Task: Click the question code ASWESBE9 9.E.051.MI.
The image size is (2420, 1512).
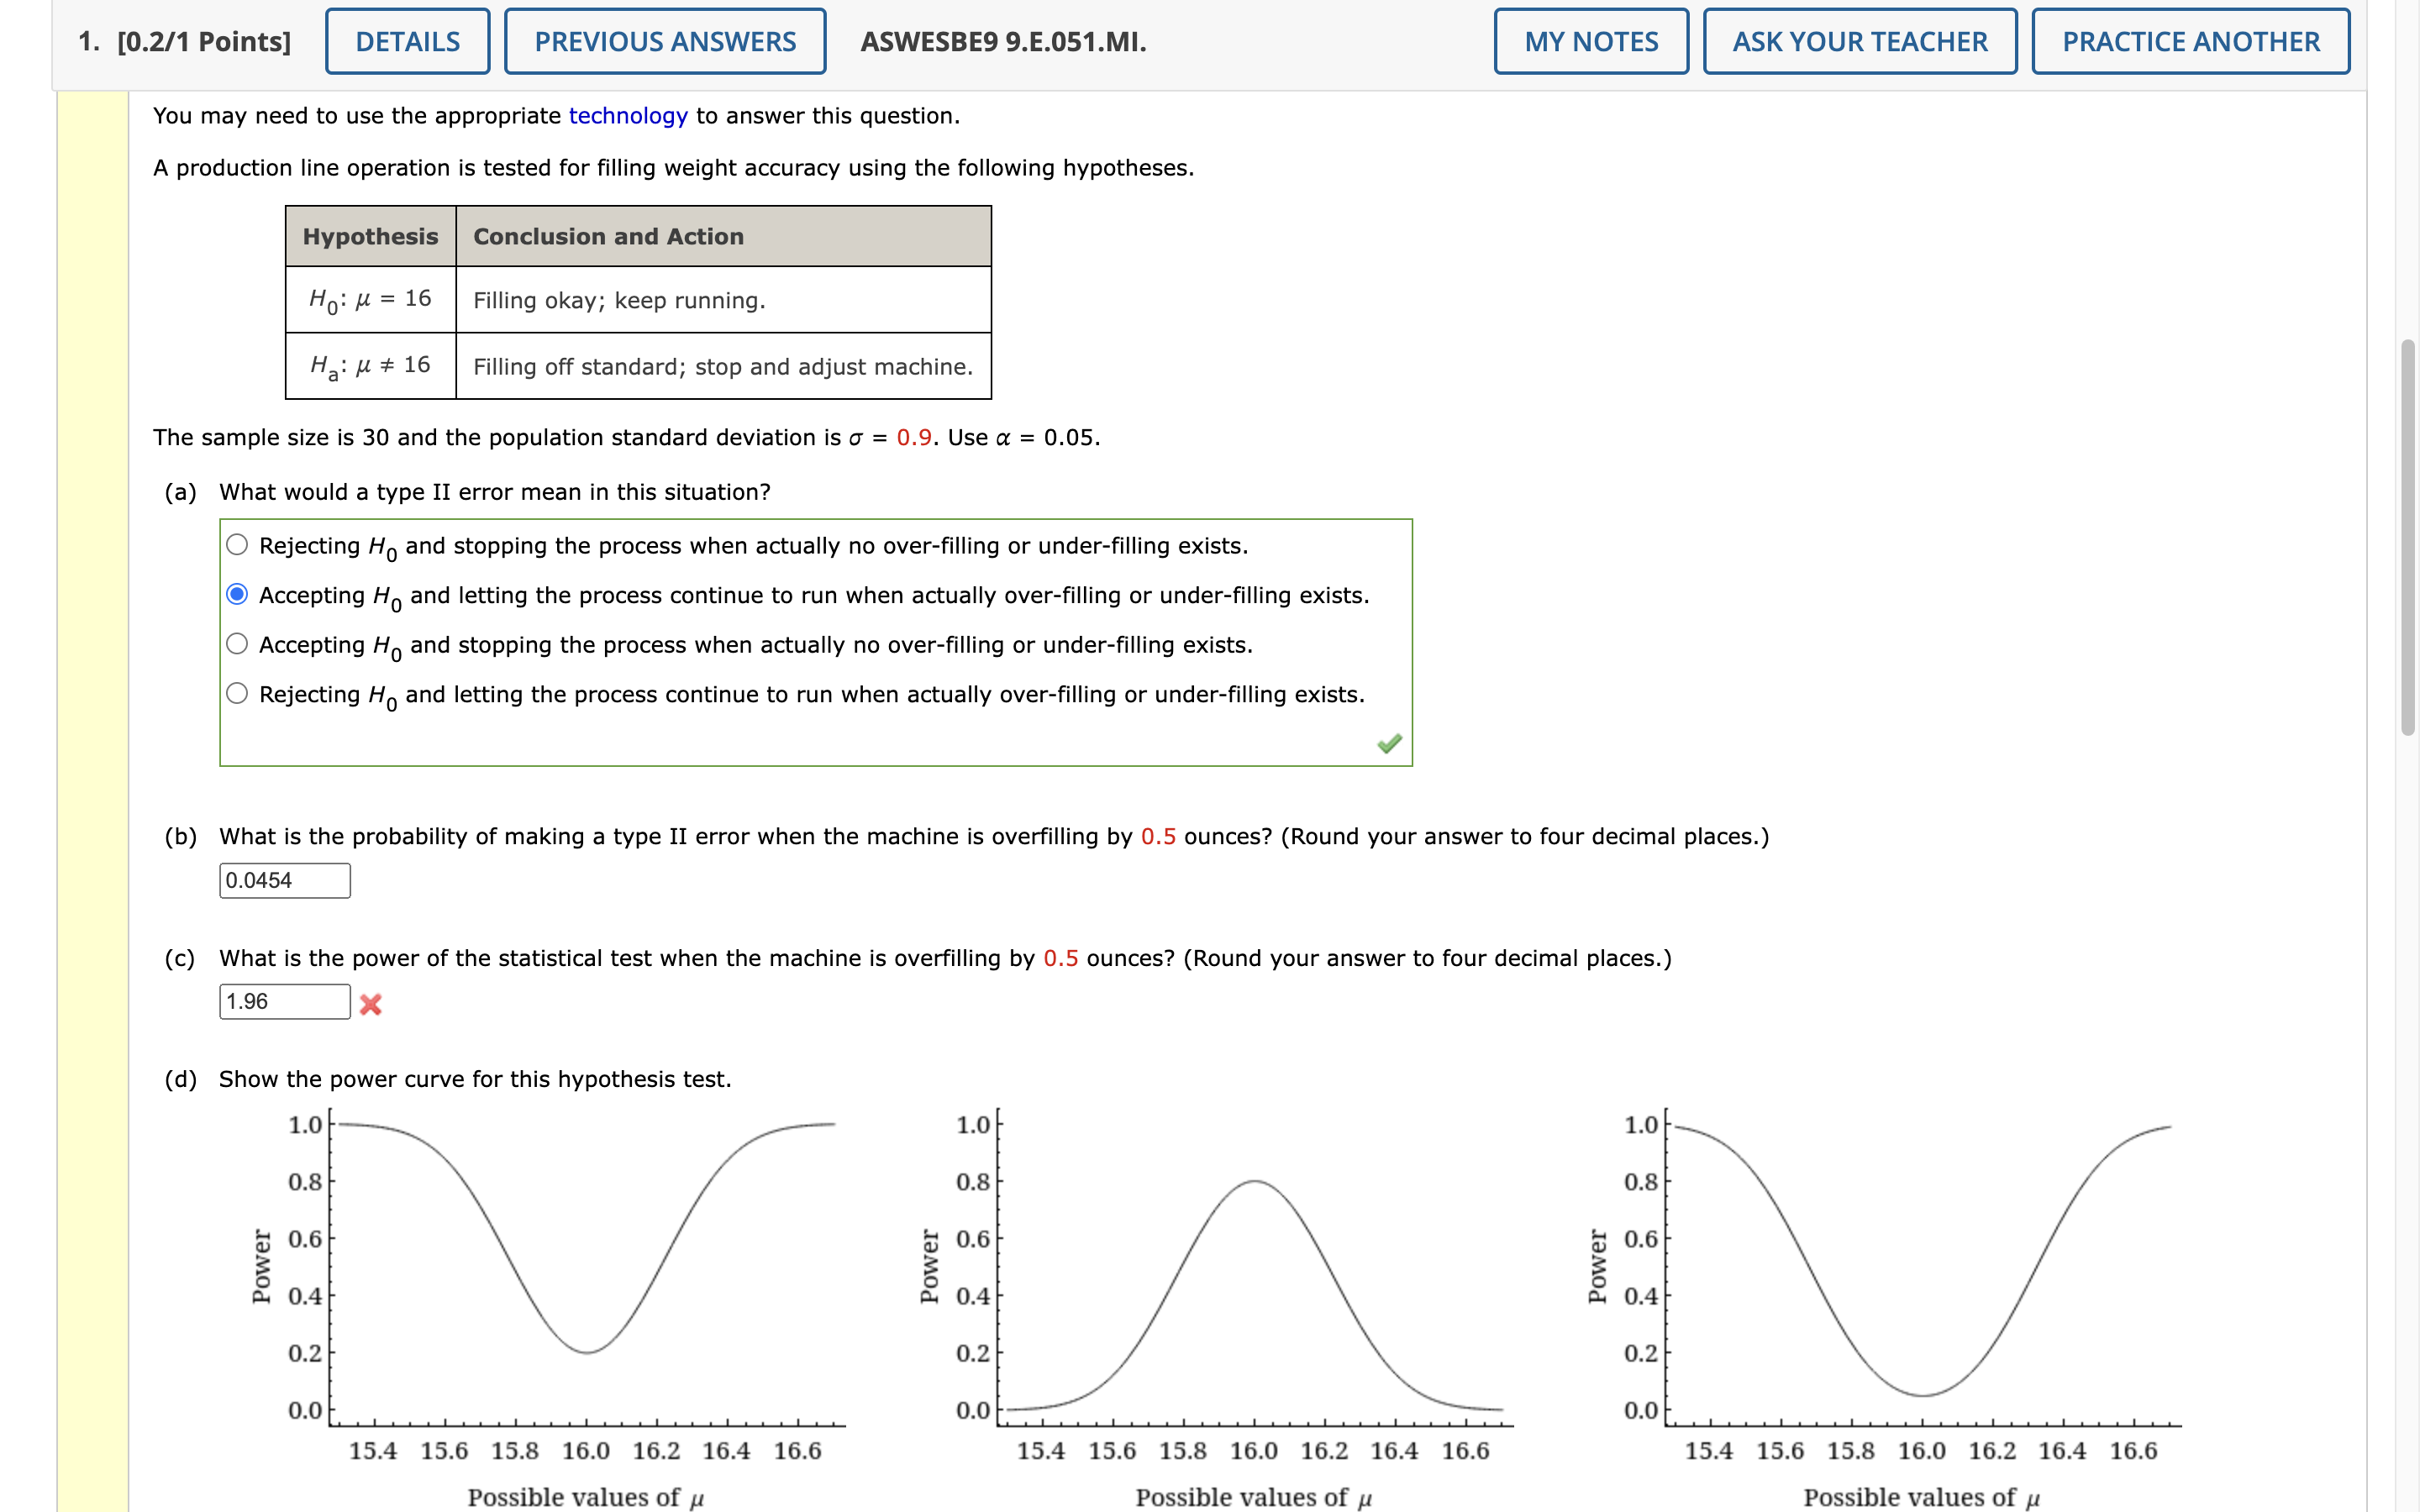Action: (1003, 42)
